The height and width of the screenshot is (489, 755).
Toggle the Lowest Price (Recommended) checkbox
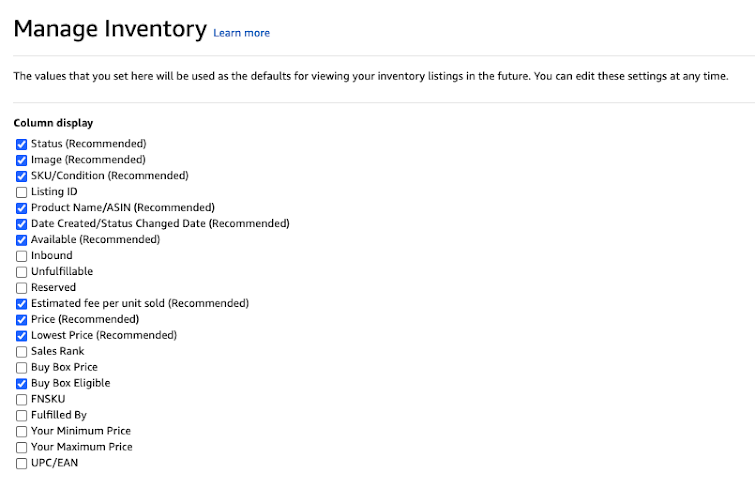coord(22,336)
